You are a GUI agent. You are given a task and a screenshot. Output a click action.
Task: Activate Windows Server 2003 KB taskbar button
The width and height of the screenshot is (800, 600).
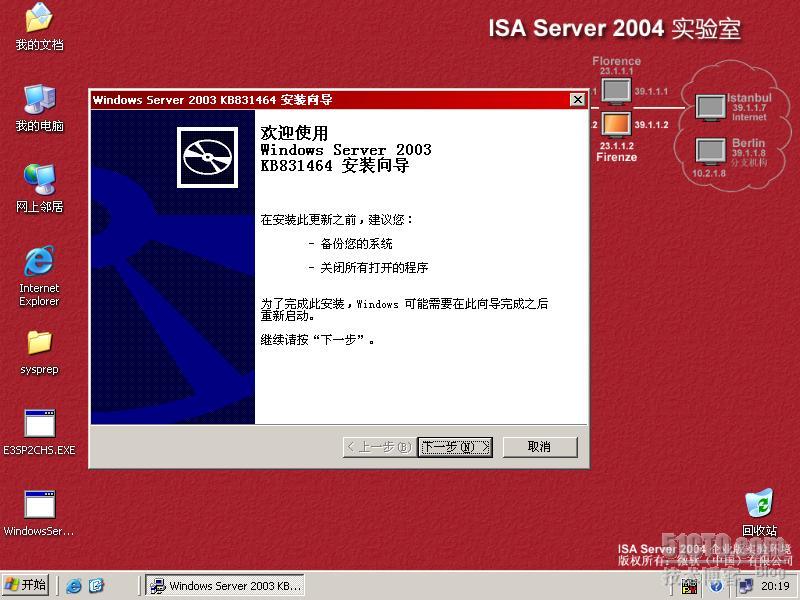tap(225, 586)
